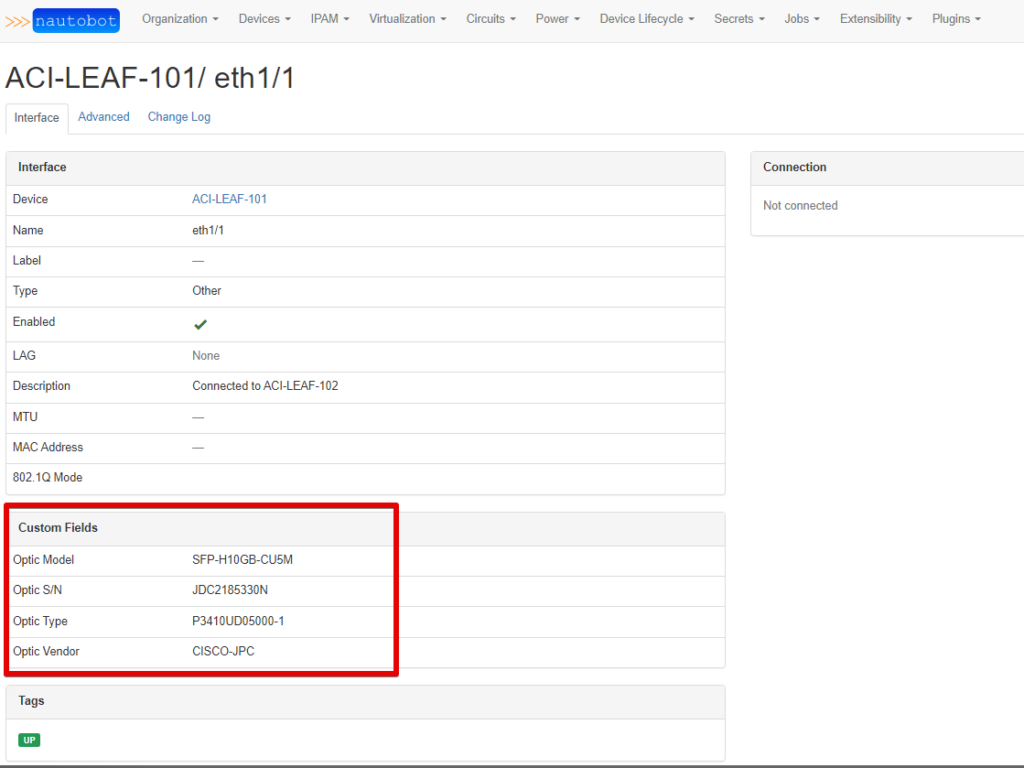The height and width of the screenshot is (768, 1024).
Task: Open the Organization menu
Action: click(180, 19)
